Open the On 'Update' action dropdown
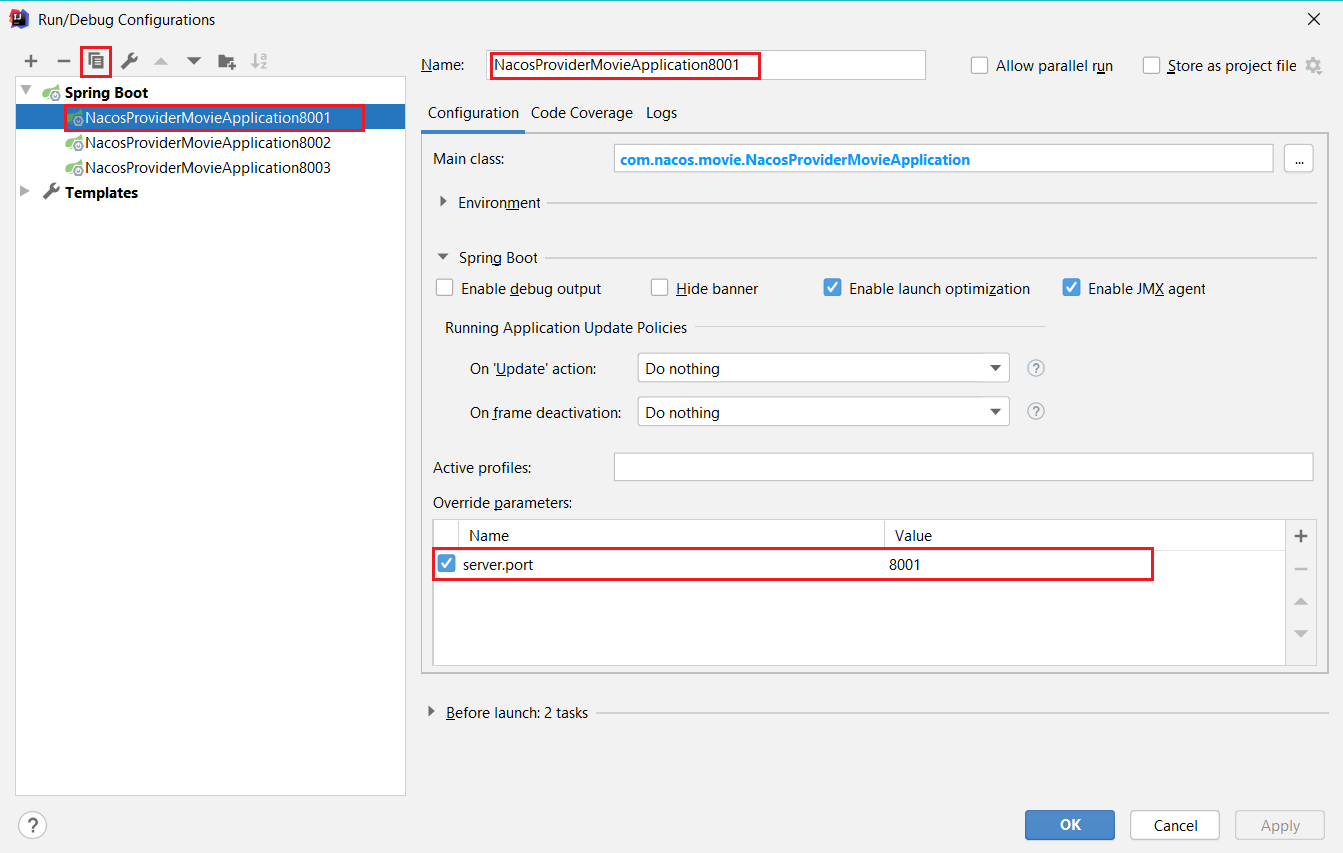 pyautogui.click(x=823, y=368)
